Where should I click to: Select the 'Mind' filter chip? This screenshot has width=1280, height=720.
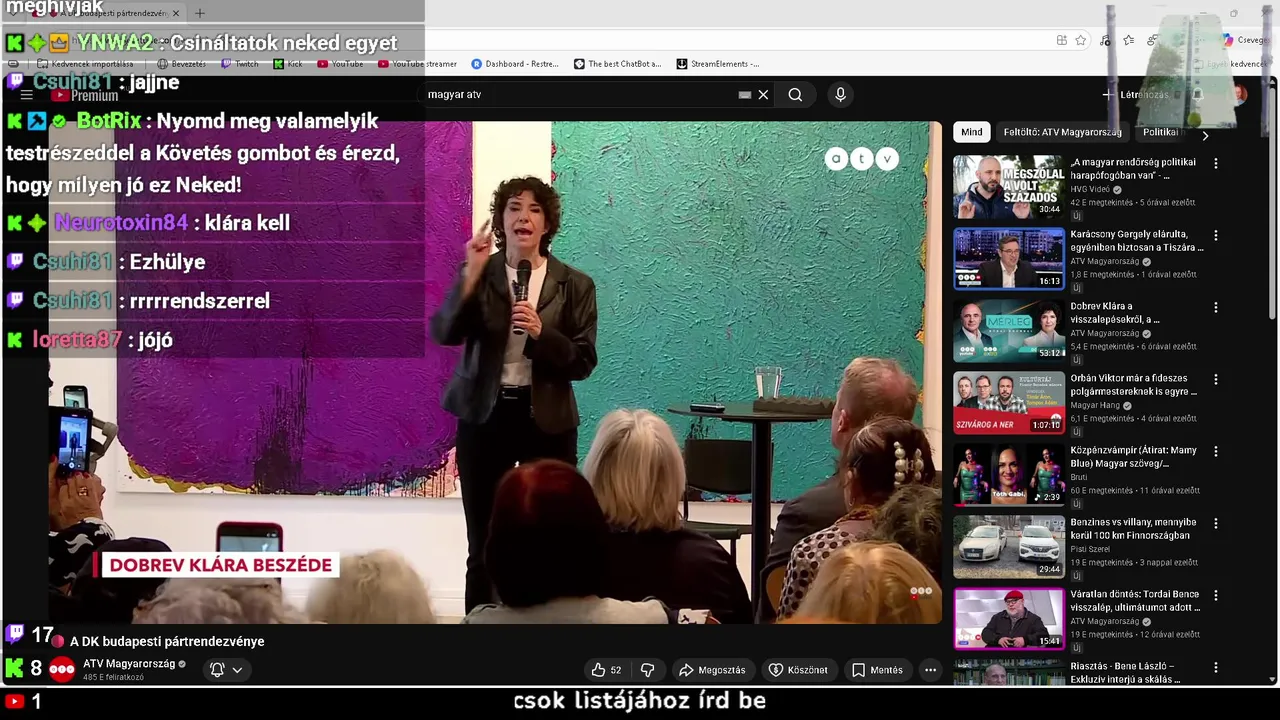[x=971, y=132]
